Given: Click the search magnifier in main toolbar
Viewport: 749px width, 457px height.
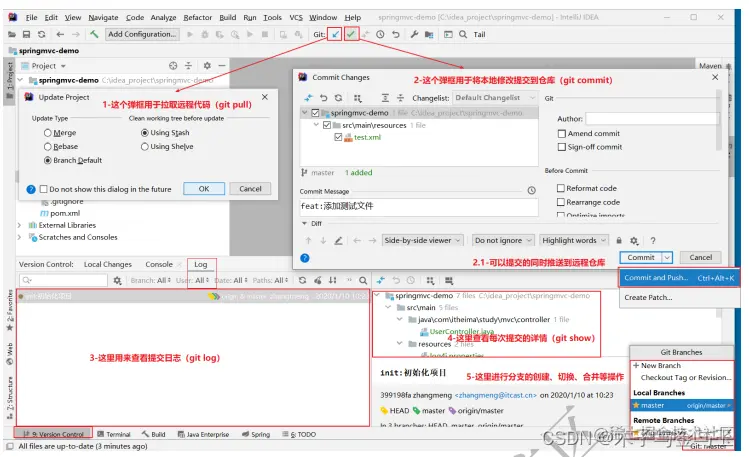Looking at the screenshot, I should pyautogui.click(x=463, y=34).
